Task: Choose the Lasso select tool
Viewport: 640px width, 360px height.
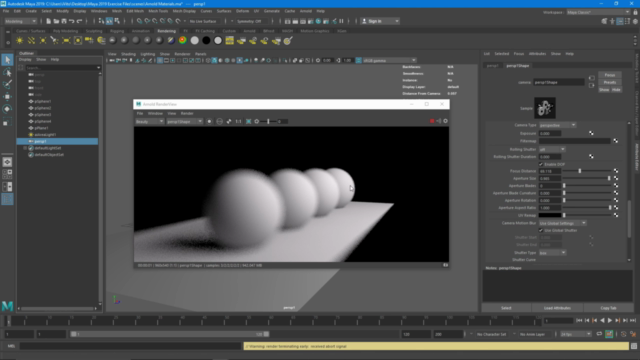Action: point(7,73)
